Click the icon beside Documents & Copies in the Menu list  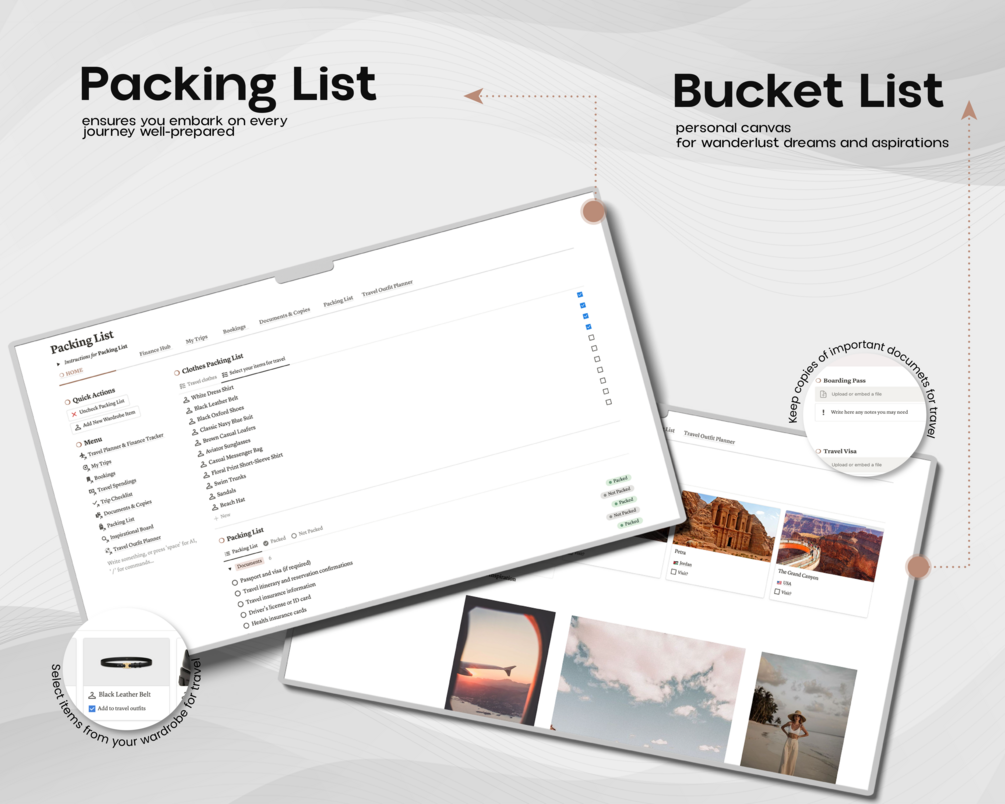click(x=99, y=515)
